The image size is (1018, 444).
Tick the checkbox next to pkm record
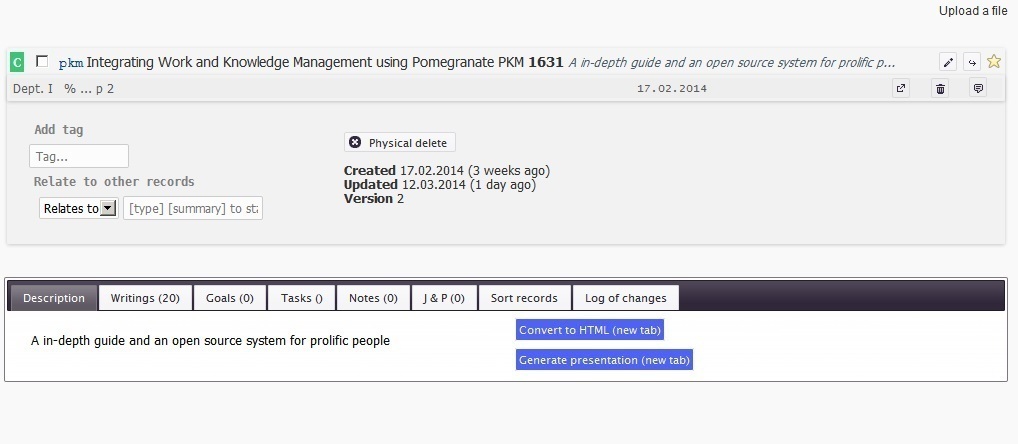click(42, 62)
